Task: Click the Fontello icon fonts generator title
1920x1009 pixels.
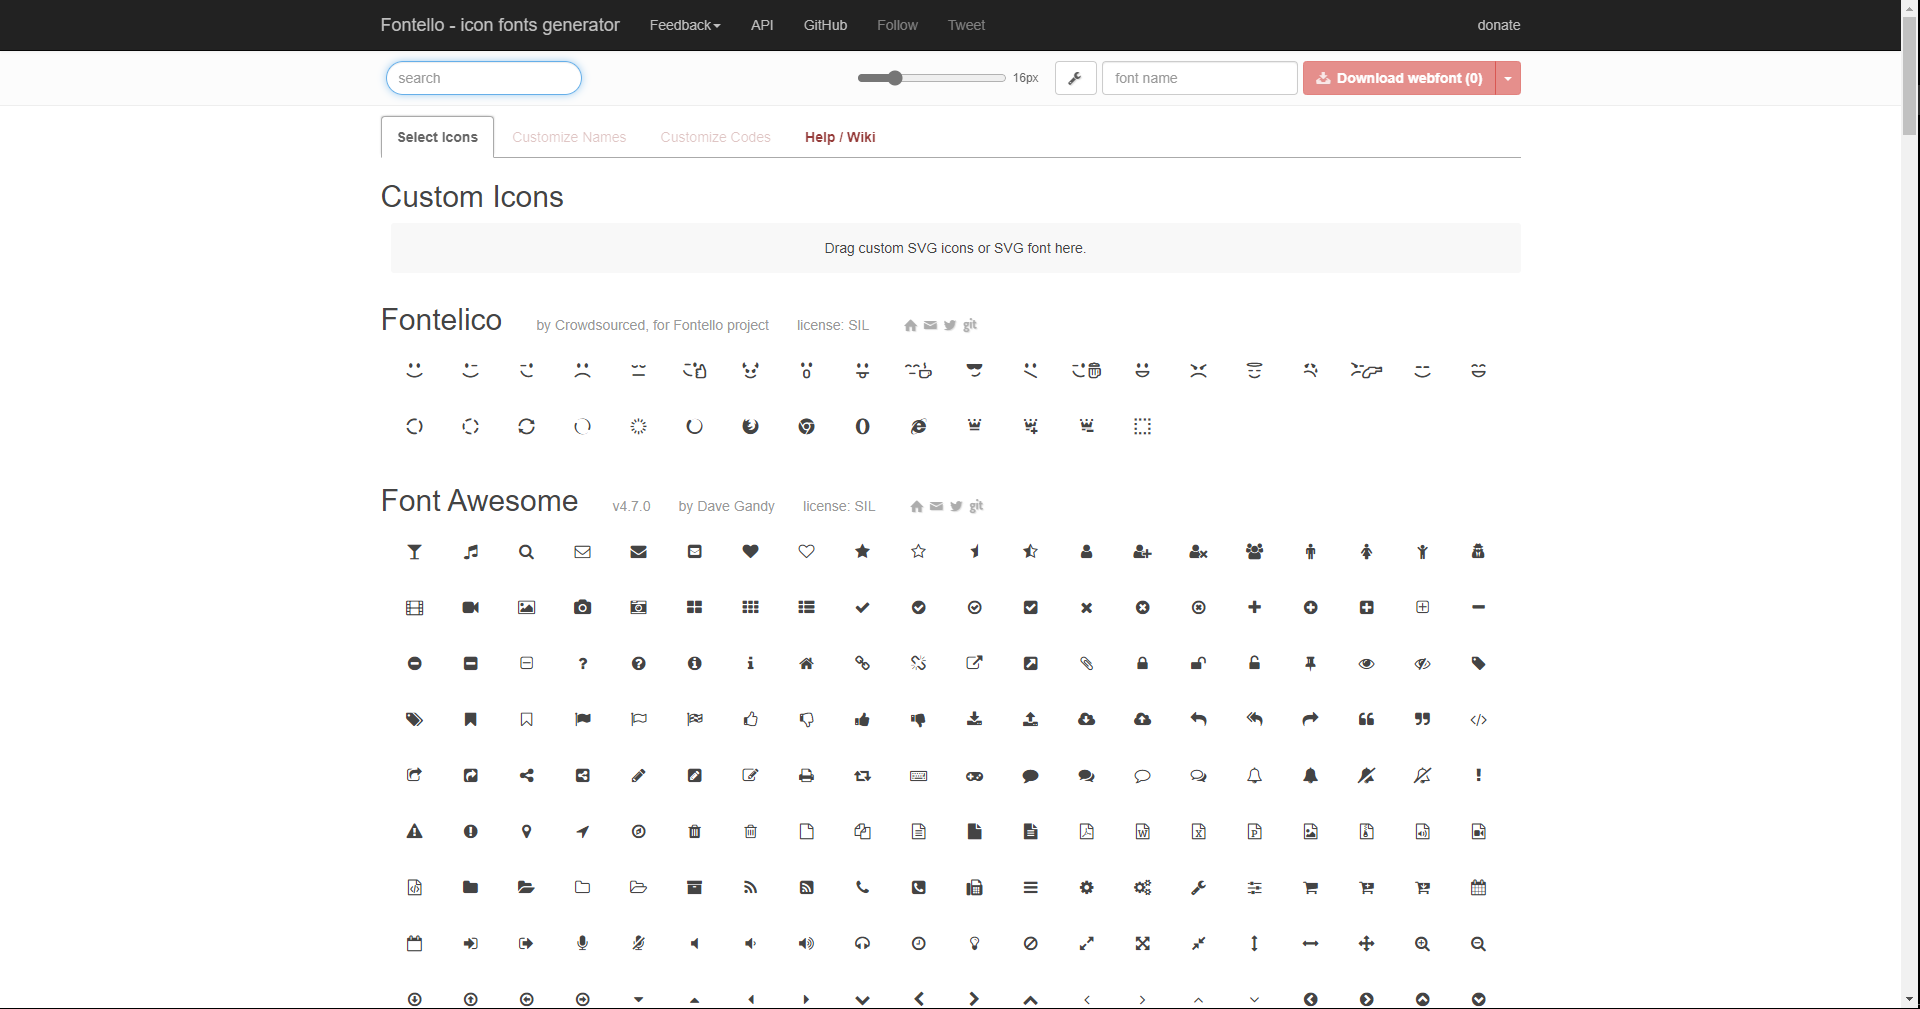Action: coord(500,25)
